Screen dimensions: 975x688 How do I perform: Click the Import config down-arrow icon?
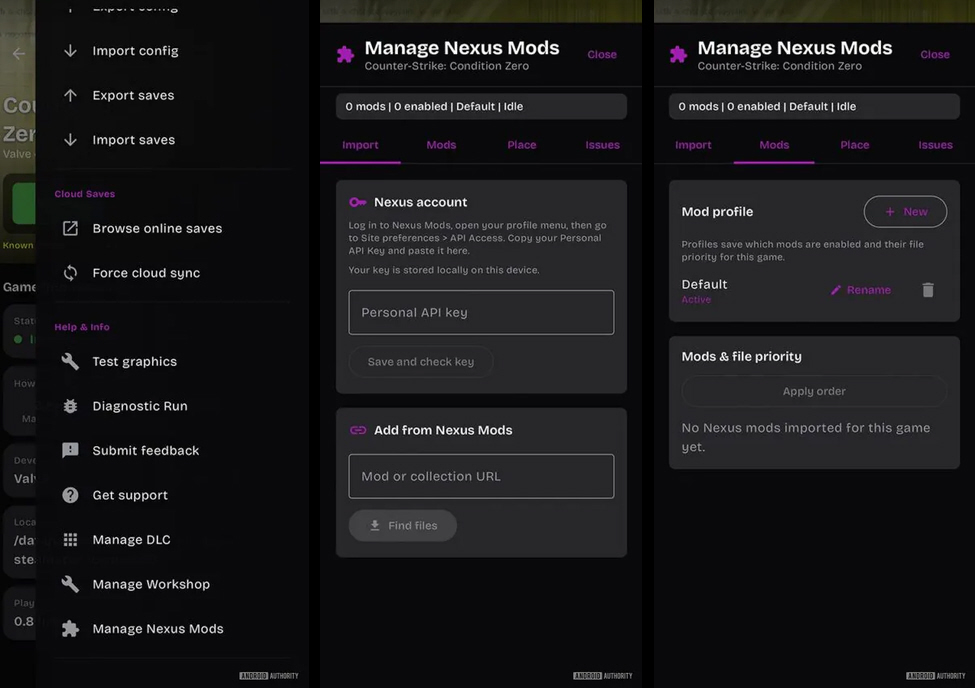[x=70, y=51]
